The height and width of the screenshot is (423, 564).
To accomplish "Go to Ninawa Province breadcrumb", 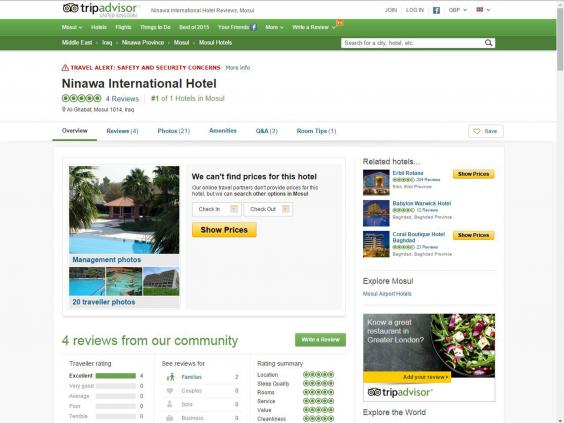I will coord(143,42).
